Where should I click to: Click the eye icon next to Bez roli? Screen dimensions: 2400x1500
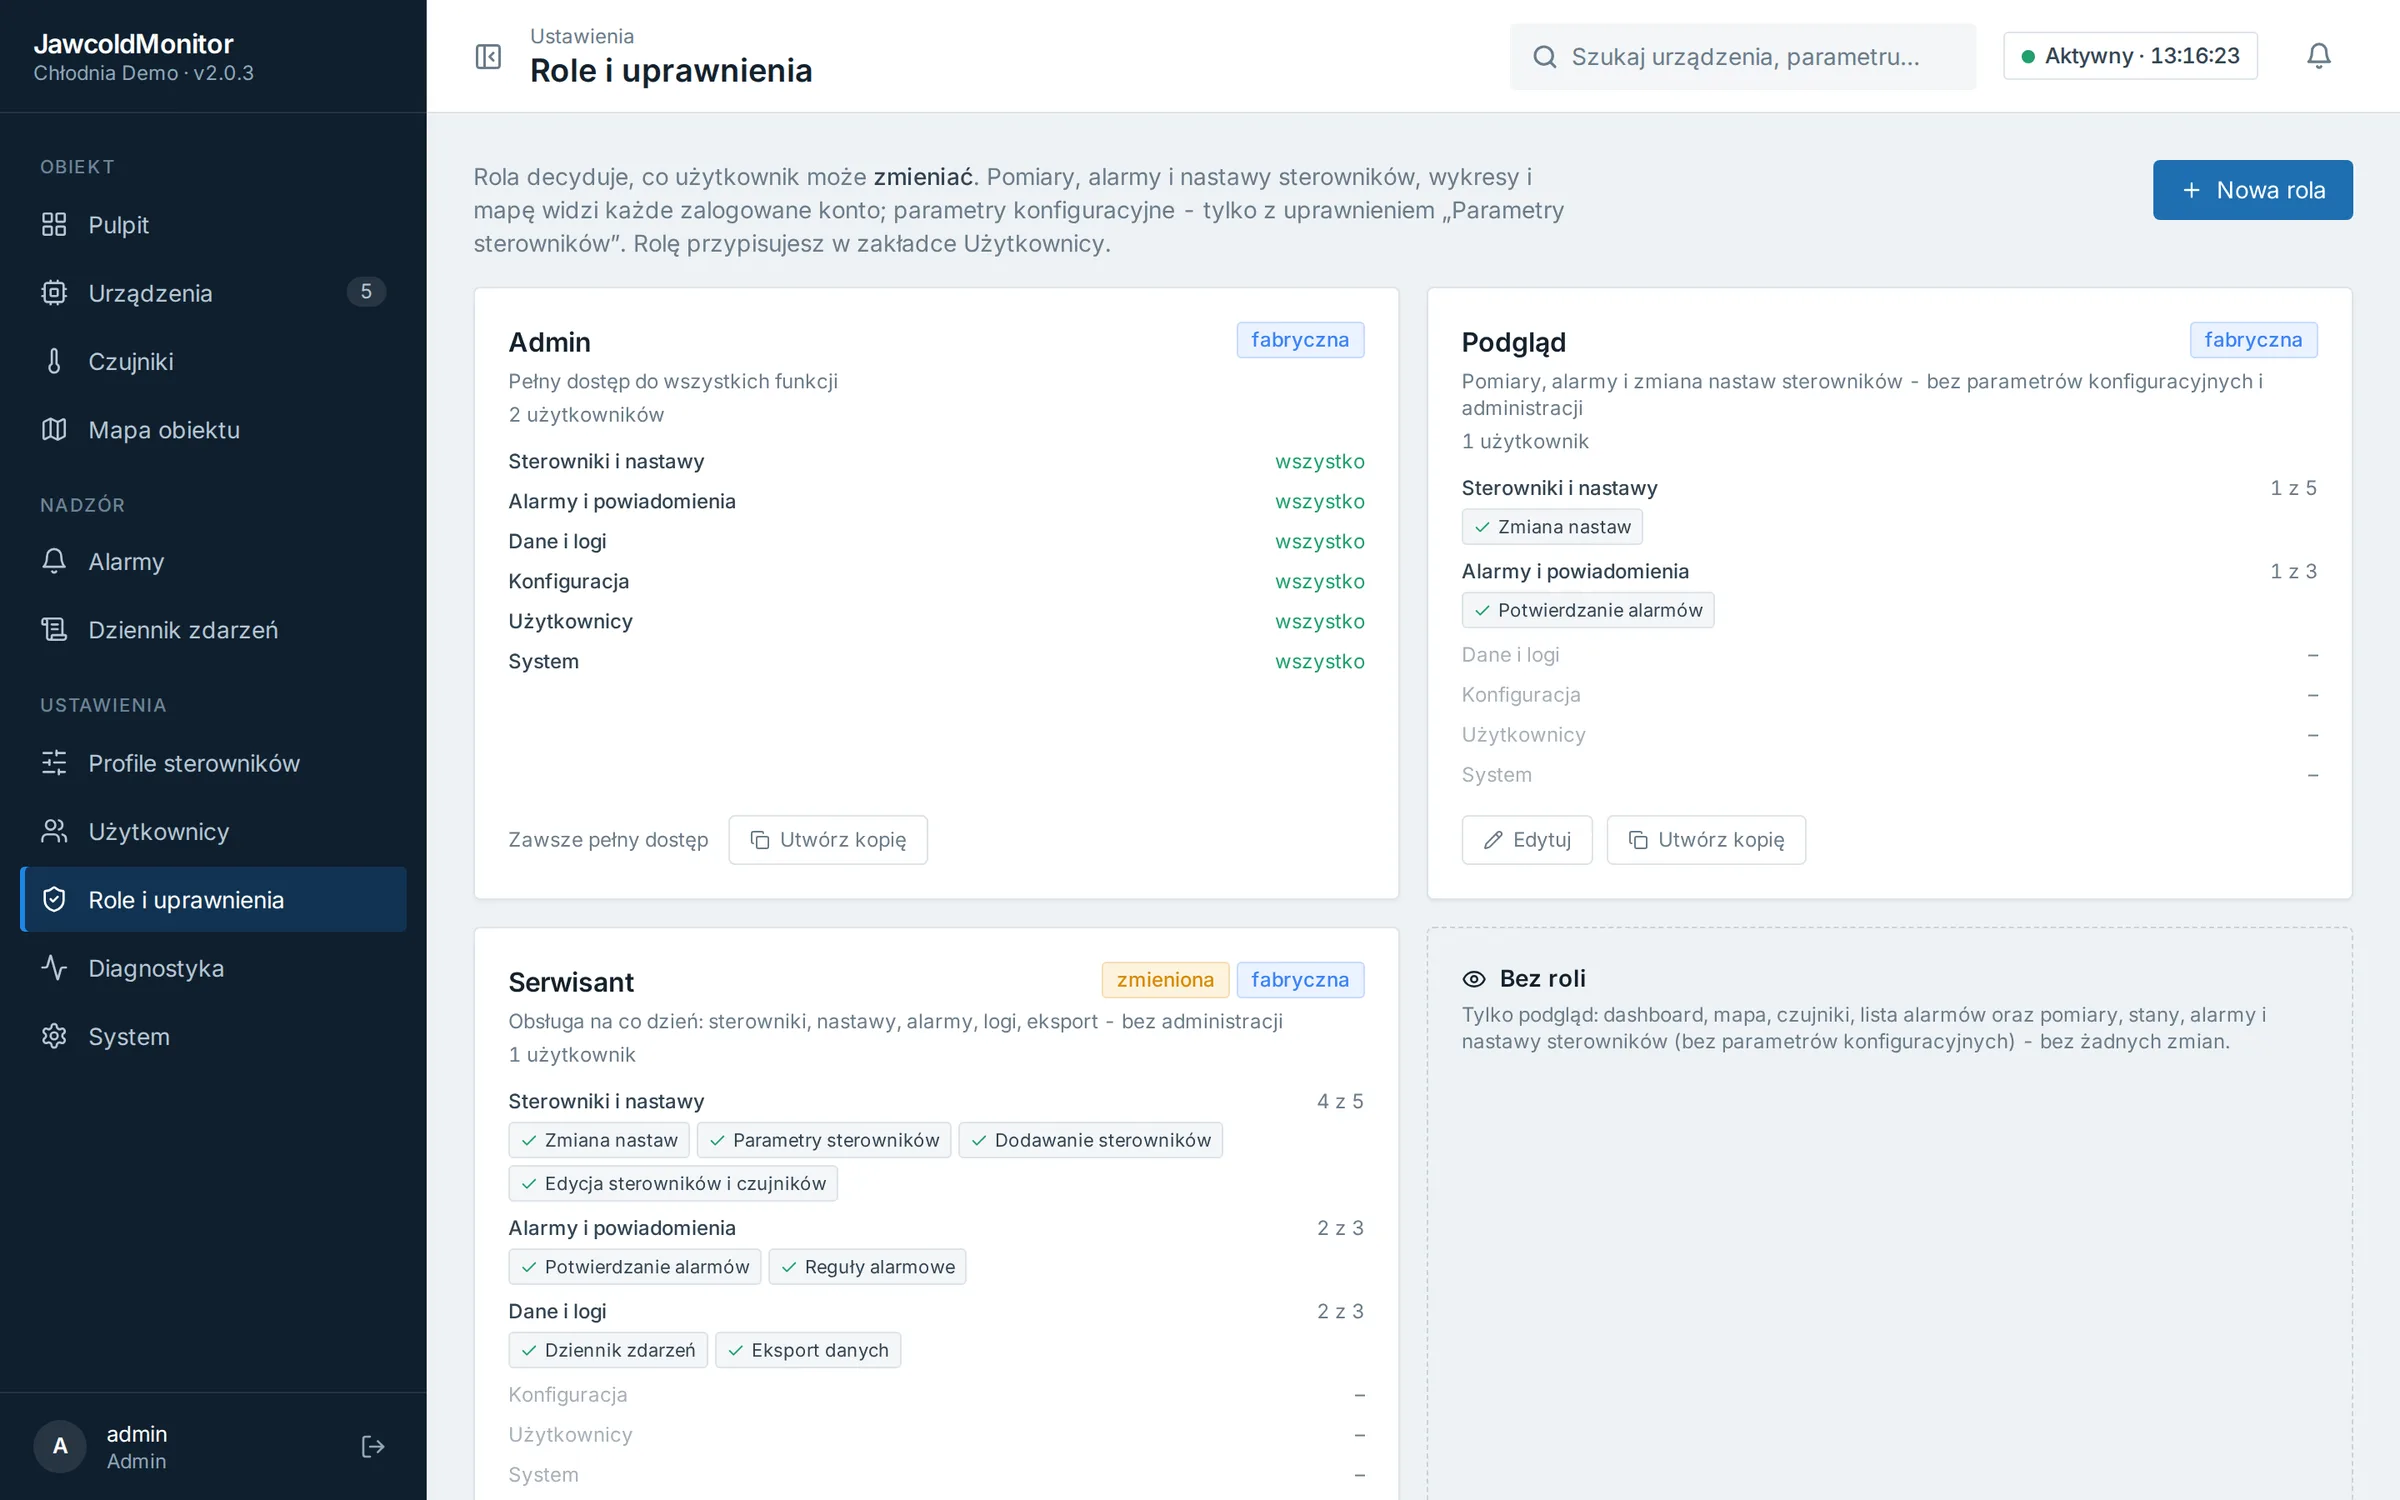point(1474,979)
